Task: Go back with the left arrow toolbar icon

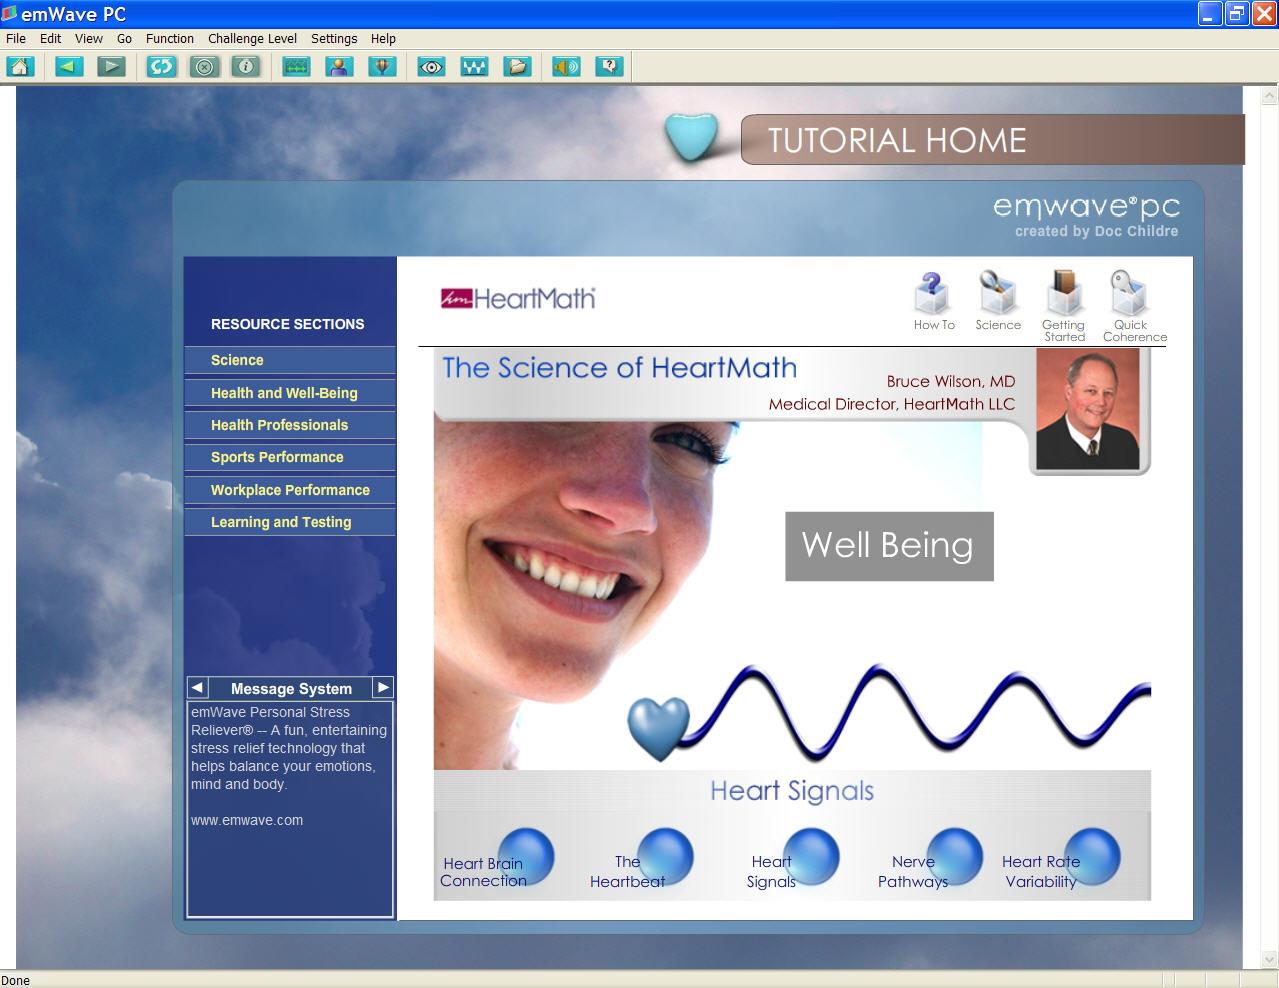Action: [x=69, y=67]
